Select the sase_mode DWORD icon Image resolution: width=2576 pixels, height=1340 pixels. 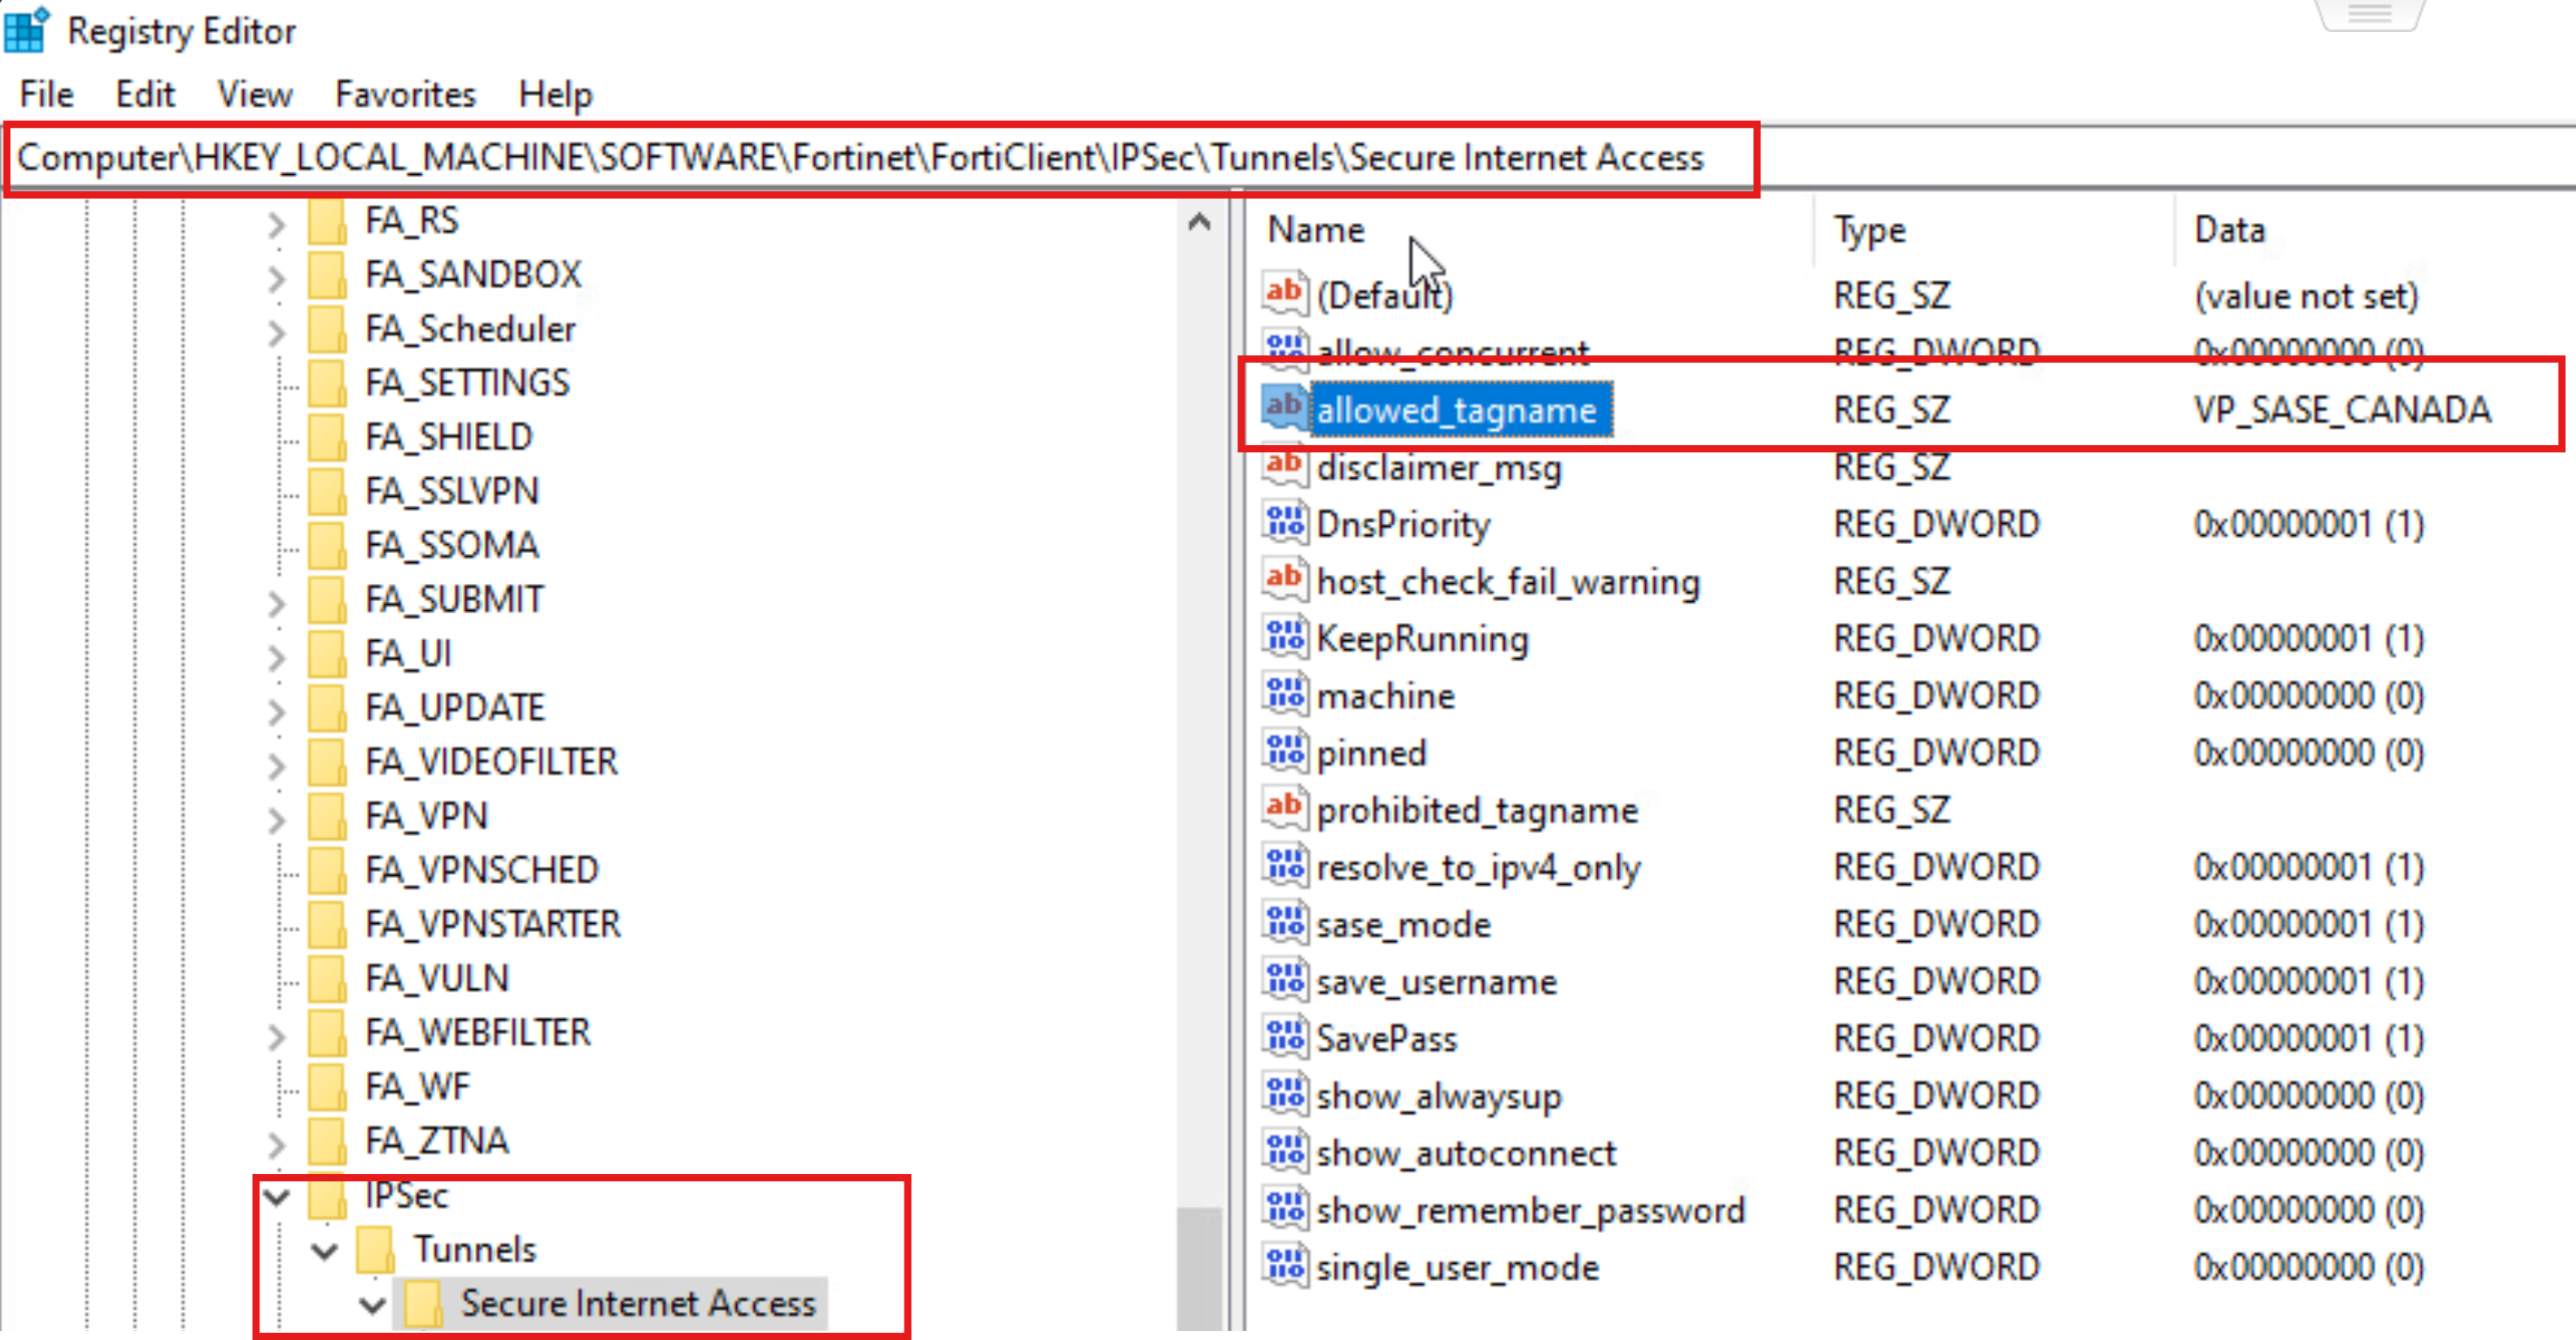click(x=1284, y=922)
